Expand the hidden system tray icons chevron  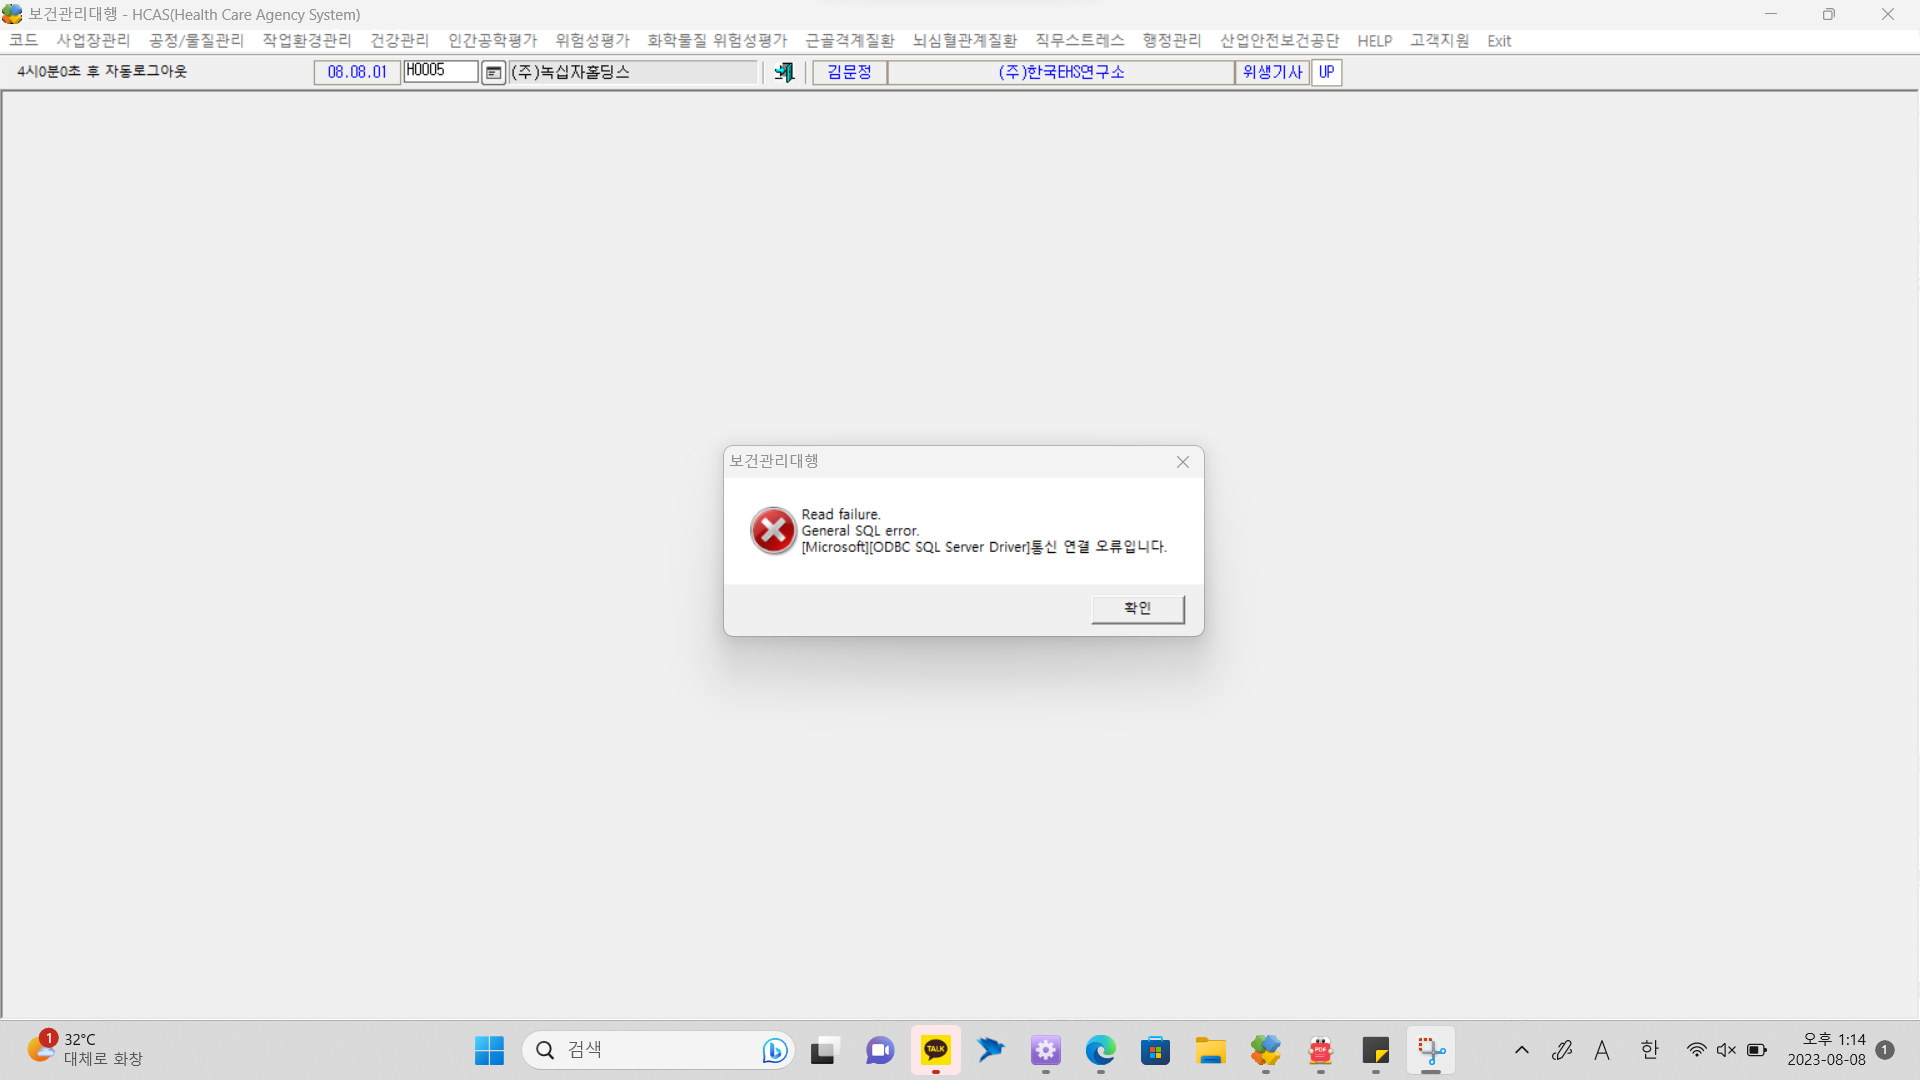pyautogui.click(x=1522, y=1050)
